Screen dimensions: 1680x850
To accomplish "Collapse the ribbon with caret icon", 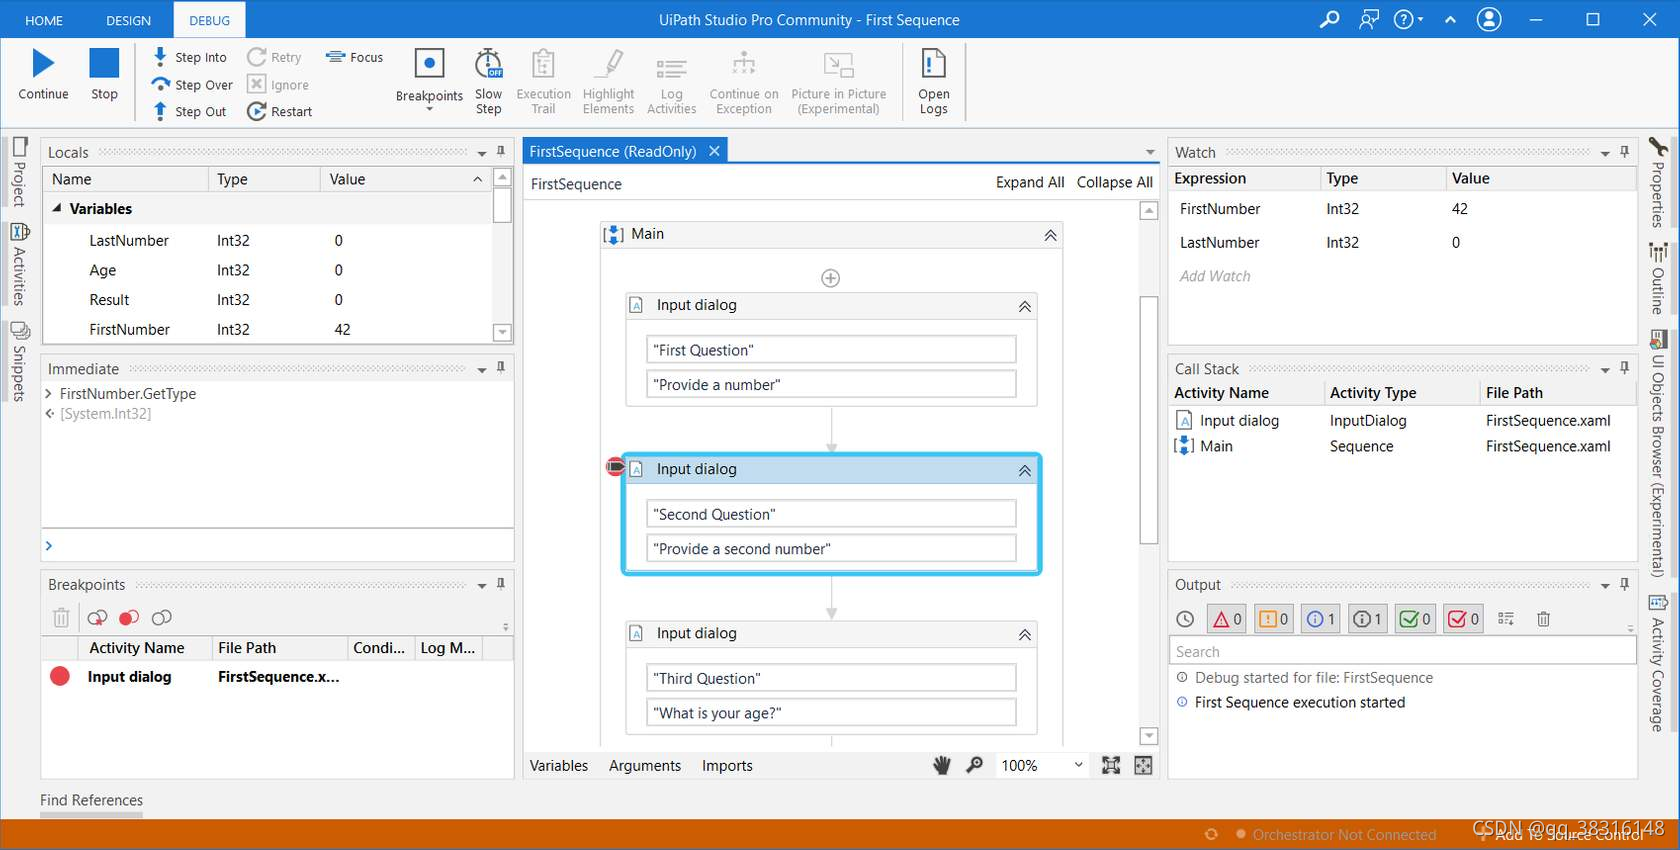I will (x=1450, y=19).
